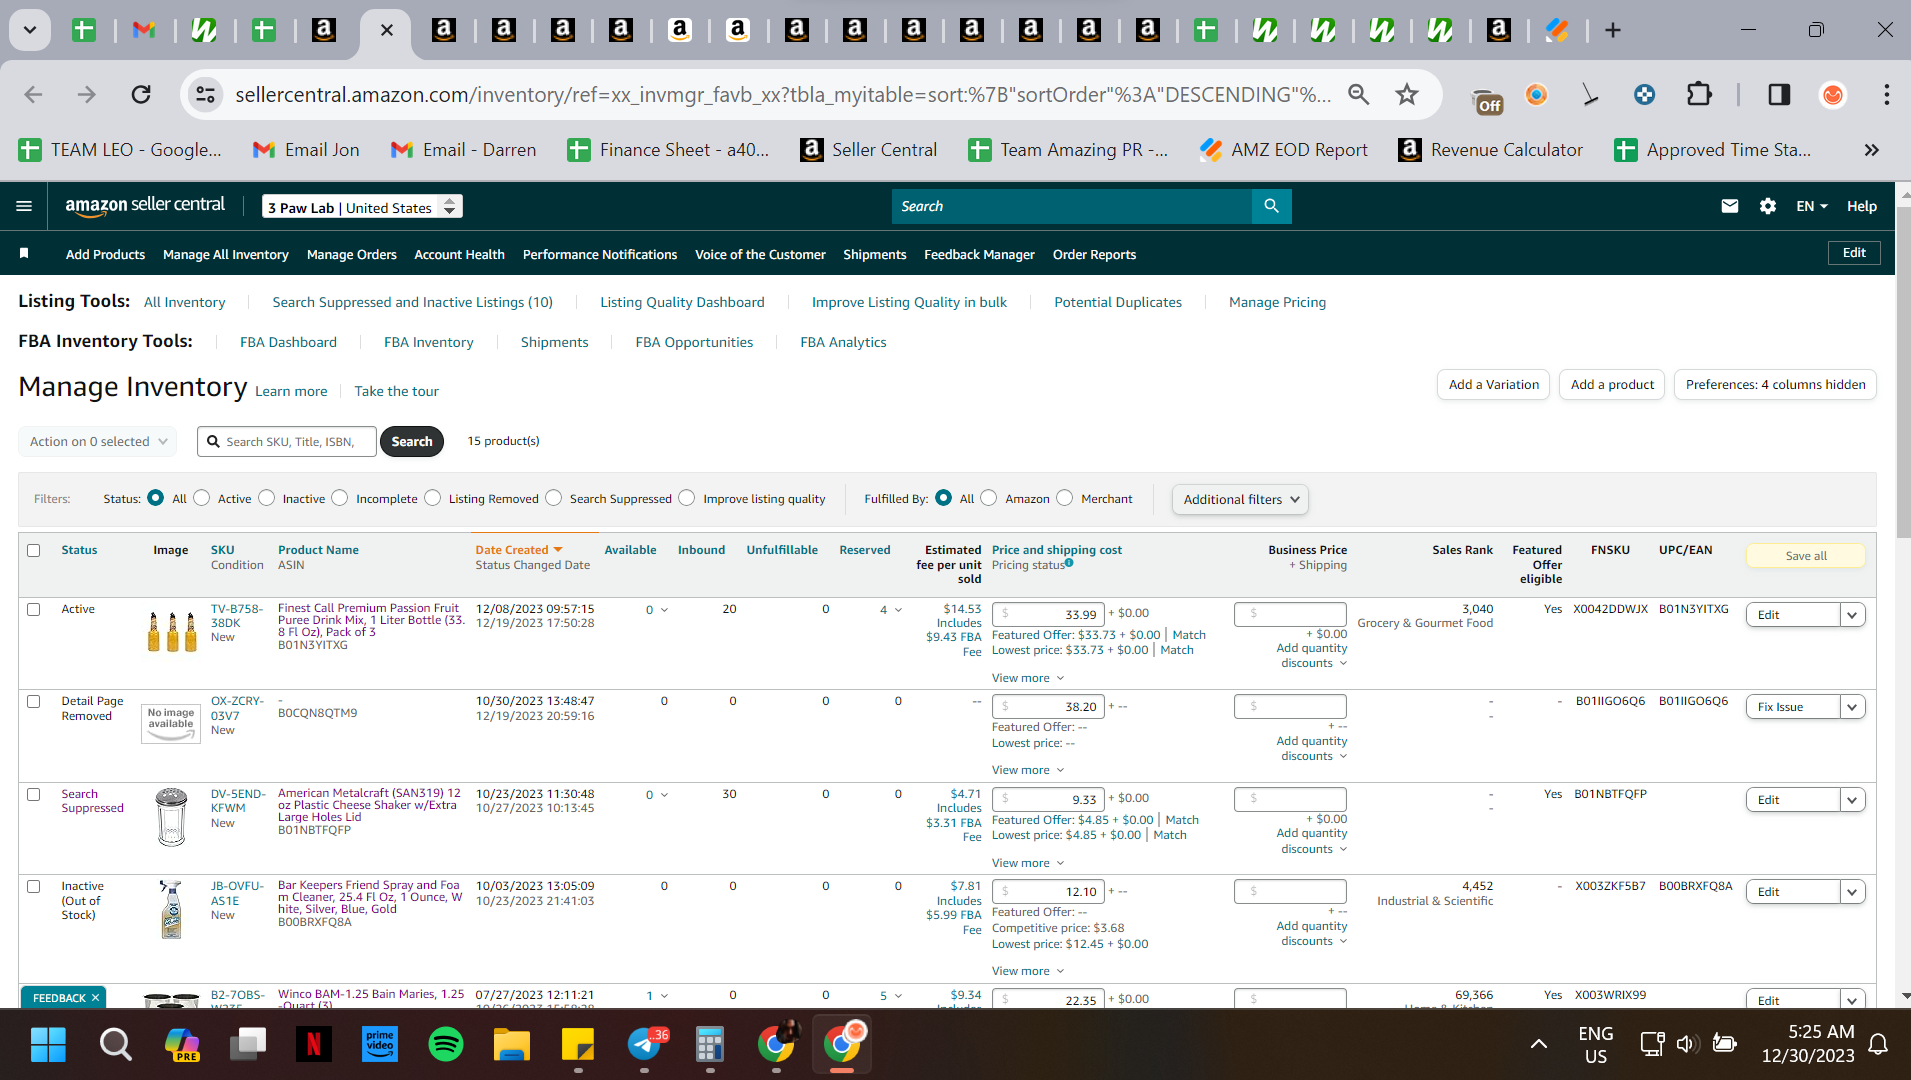Go to Shipments in the top navigation bar
Screen dimensions: 1911x1080
coord(875,254)
